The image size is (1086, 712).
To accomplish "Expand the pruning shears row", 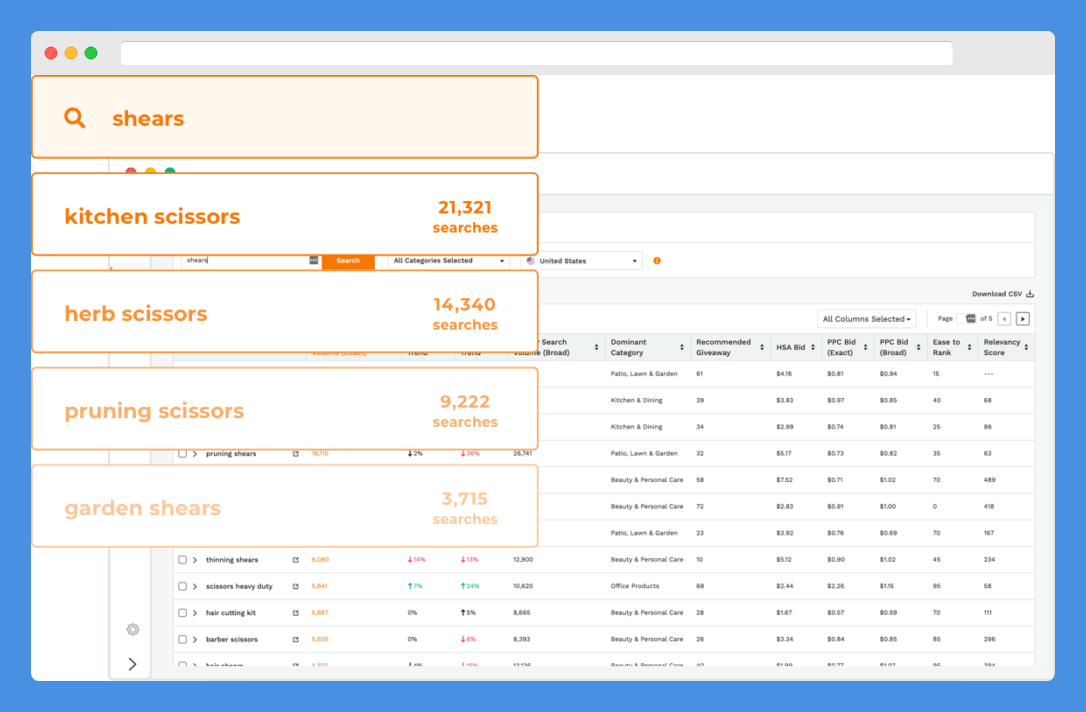I will (195, 454).
